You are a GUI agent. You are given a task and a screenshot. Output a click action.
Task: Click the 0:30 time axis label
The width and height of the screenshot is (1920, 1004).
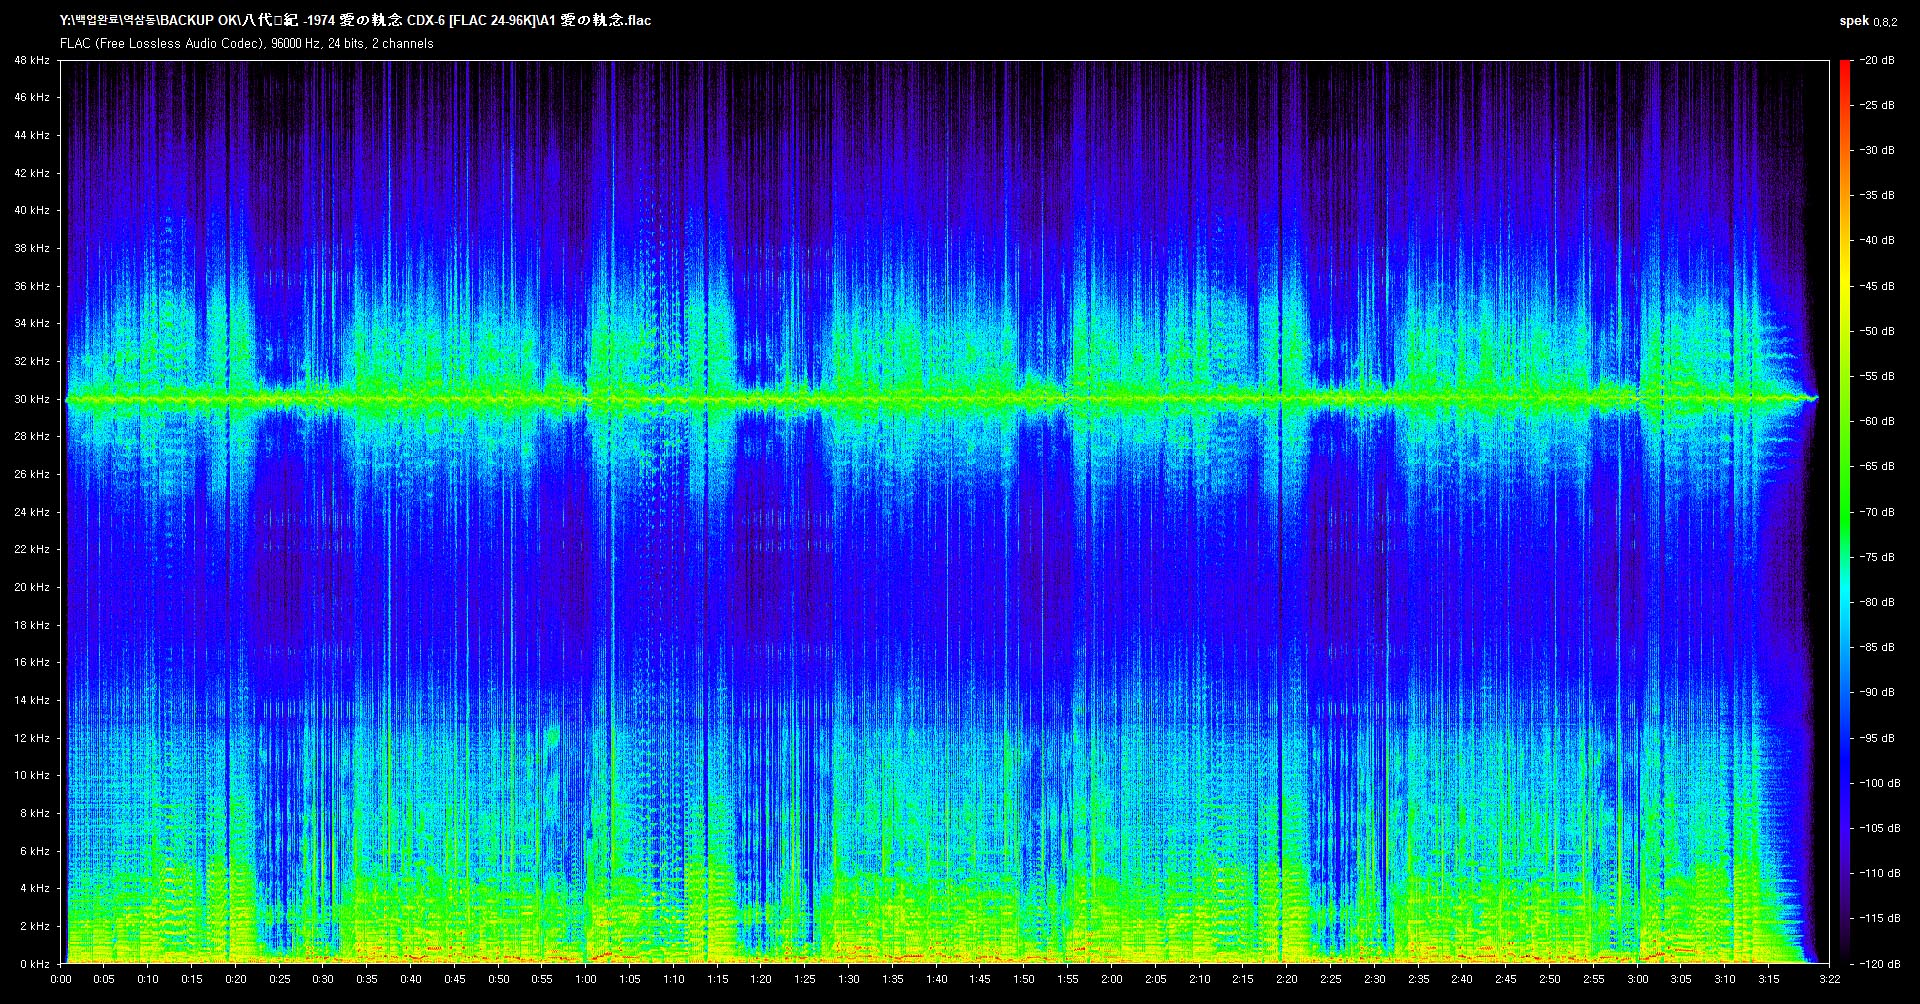tap(323, 979)
